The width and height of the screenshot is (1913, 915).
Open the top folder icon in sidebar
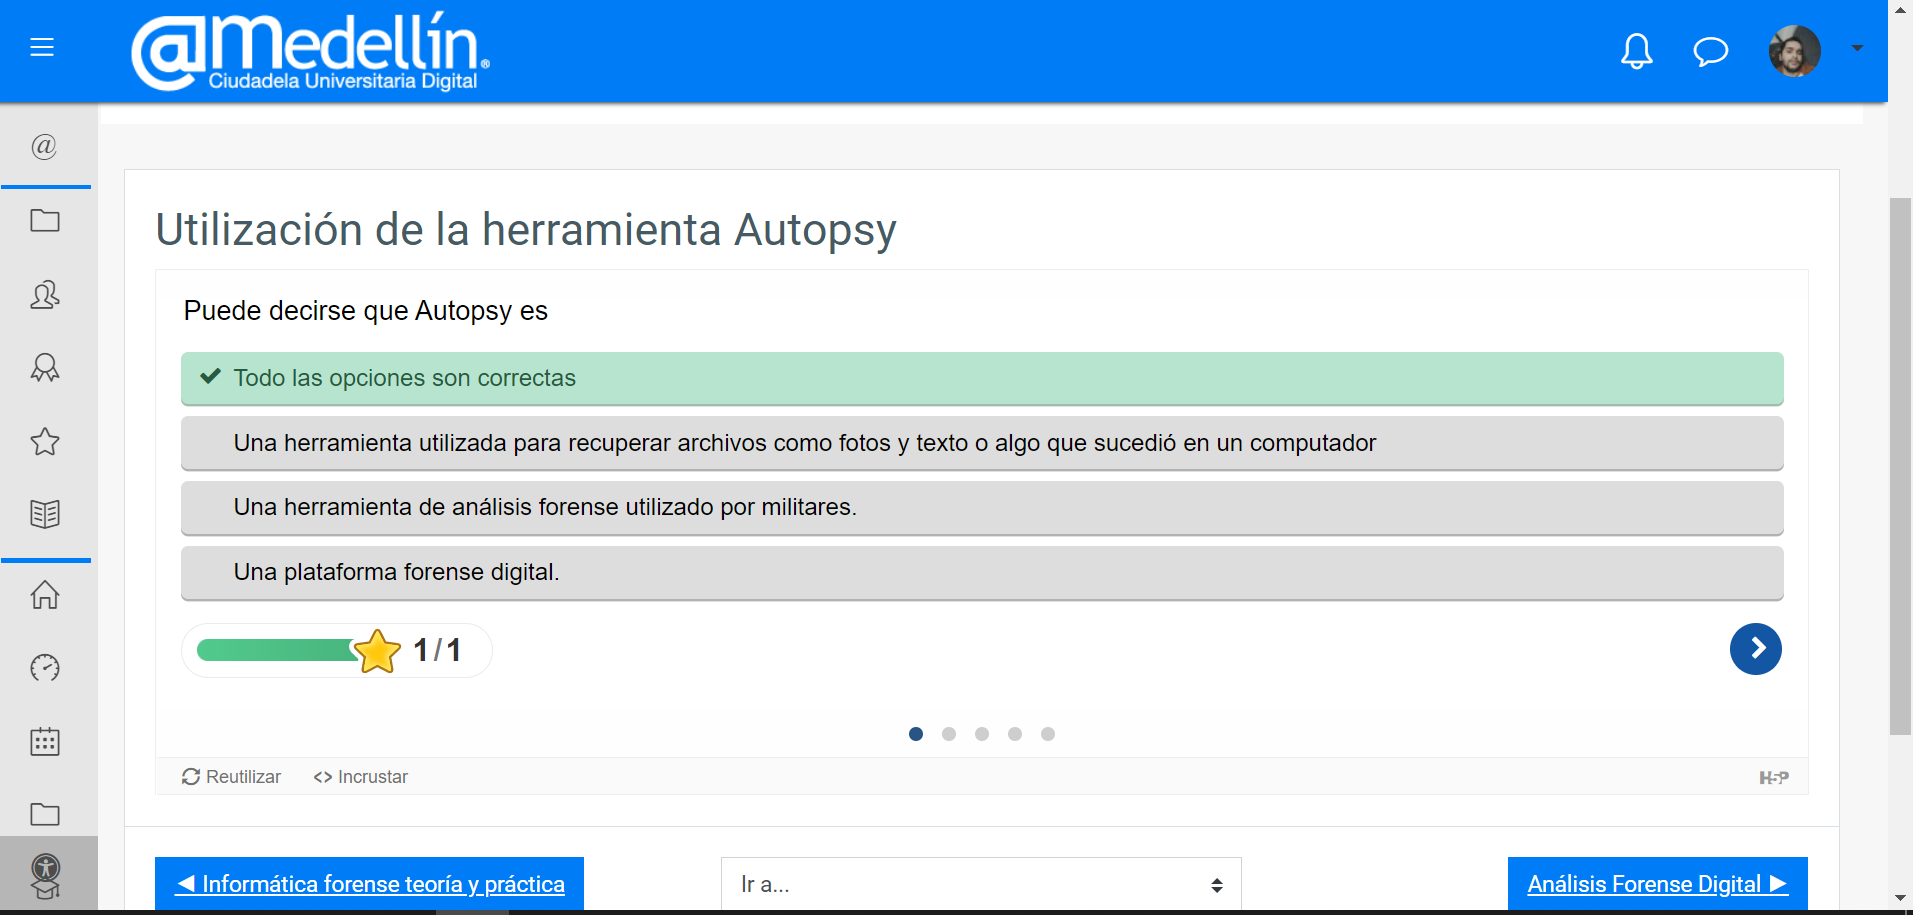tap(45, 220)
